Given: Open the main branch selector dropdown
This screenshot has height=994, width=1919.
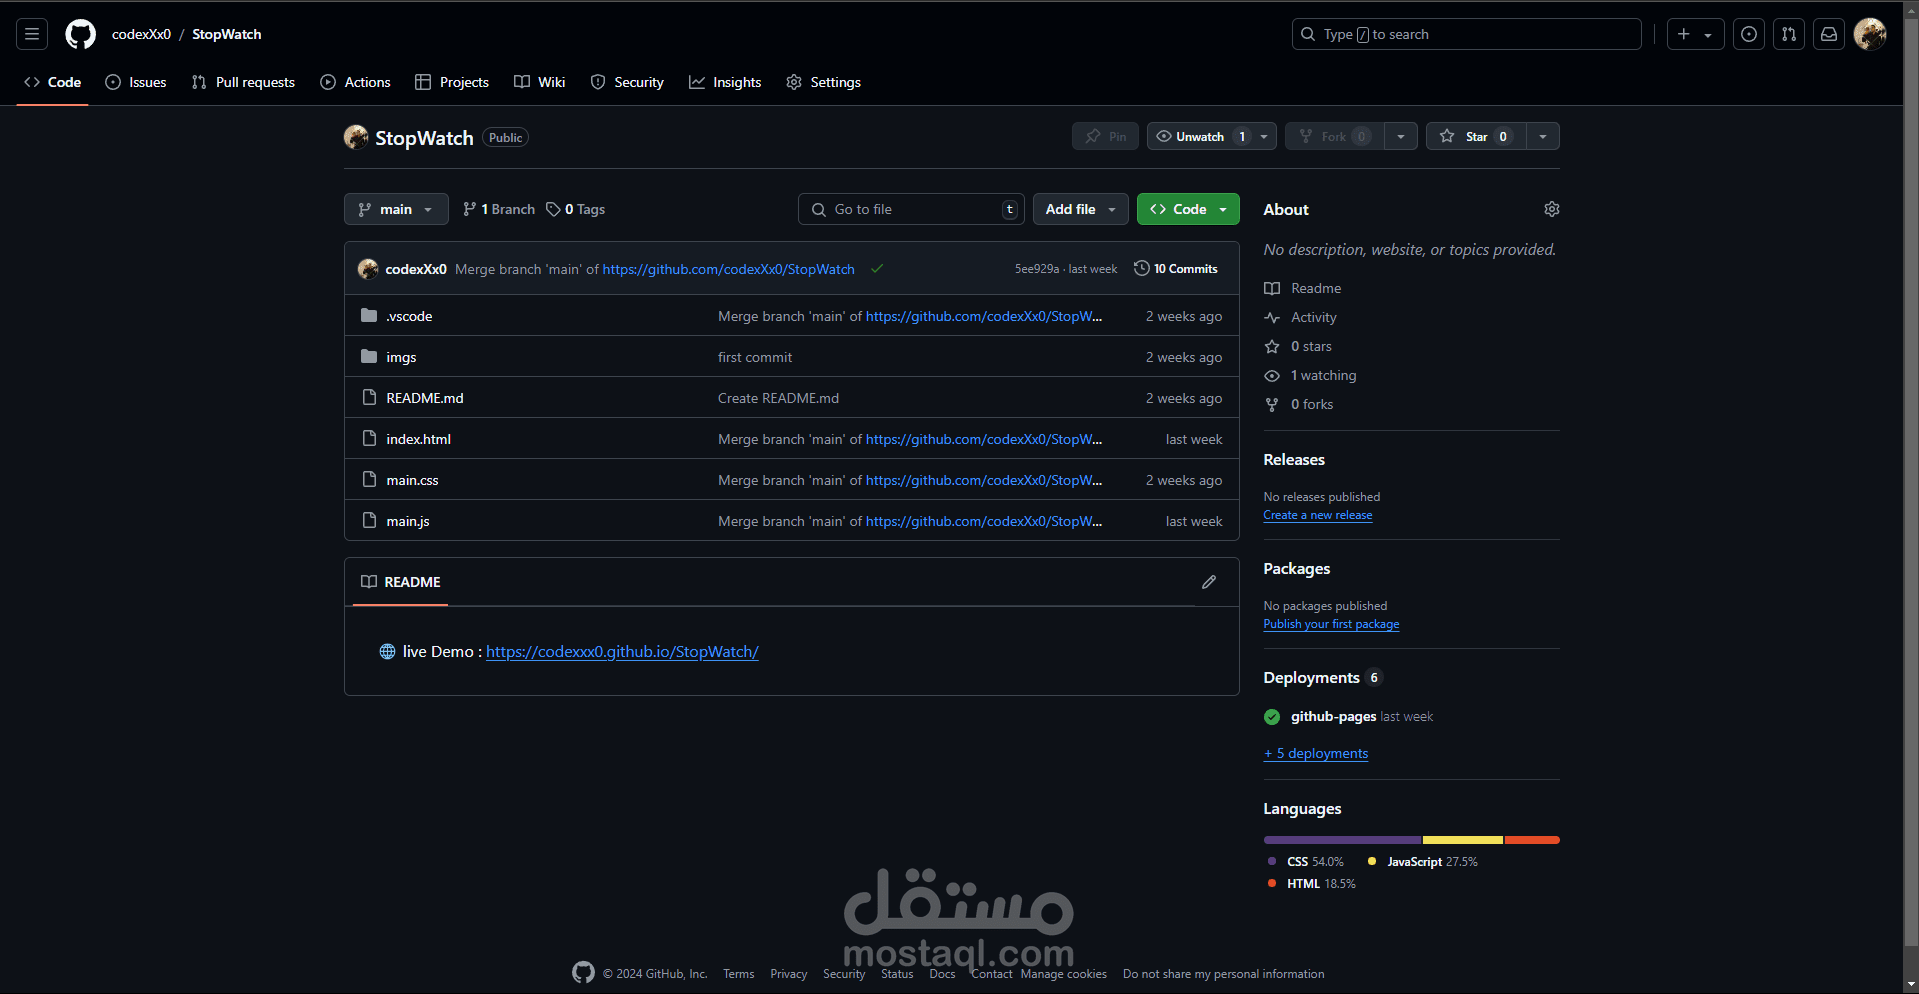Looking at the screenshot, I should [396, 209].
